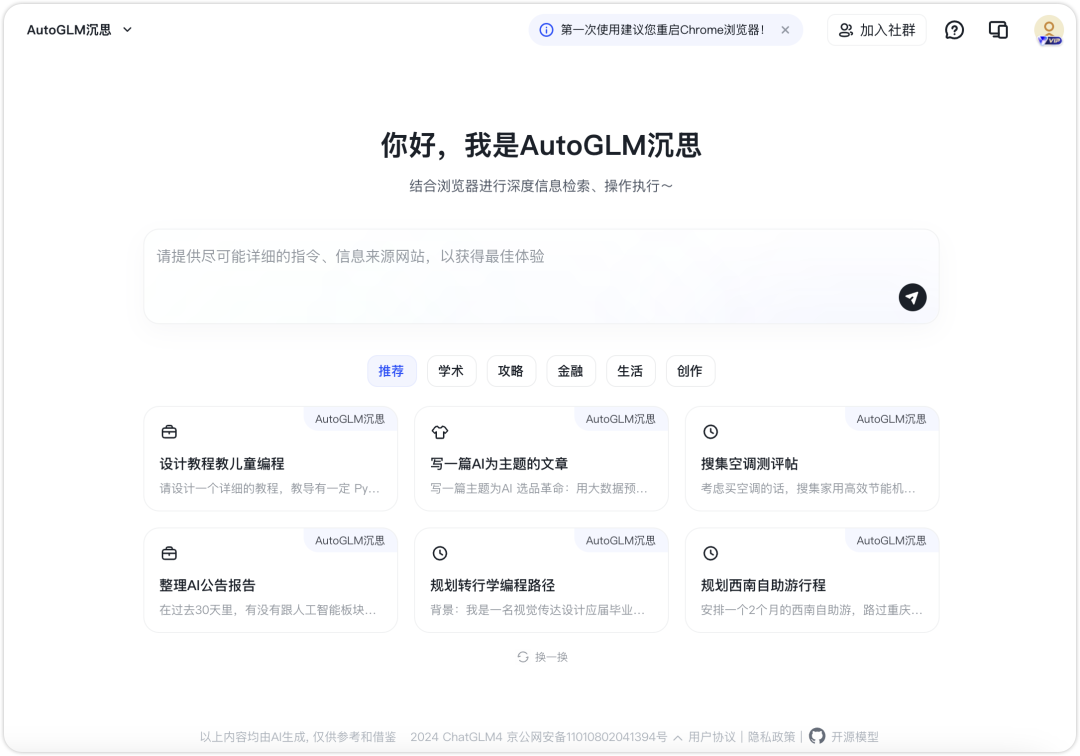Open the 整理AI公告报告 card title
The image size is (1080, 756).
(x=207, y=585)
